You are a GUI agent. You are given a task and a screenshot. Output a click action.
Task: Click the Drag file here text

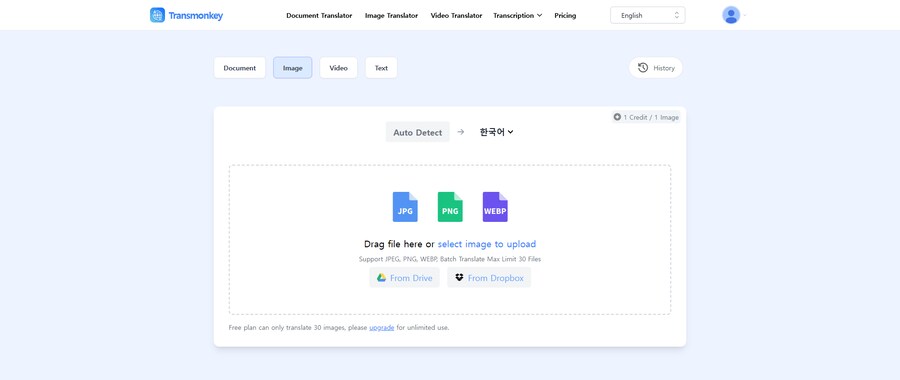[x=394, y=244]
